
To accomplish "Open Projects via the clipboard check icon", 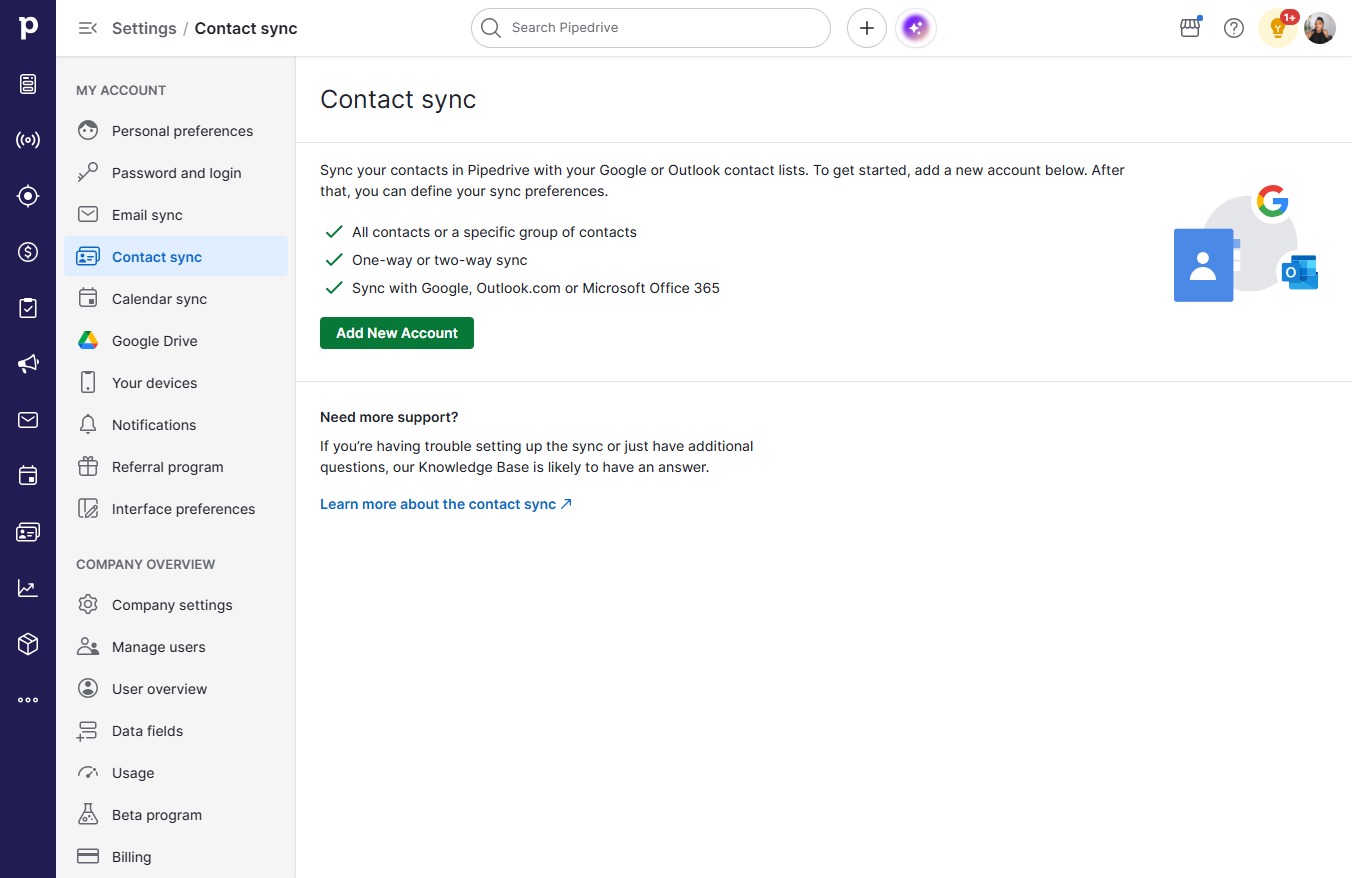I will click(x=28, y=308).
